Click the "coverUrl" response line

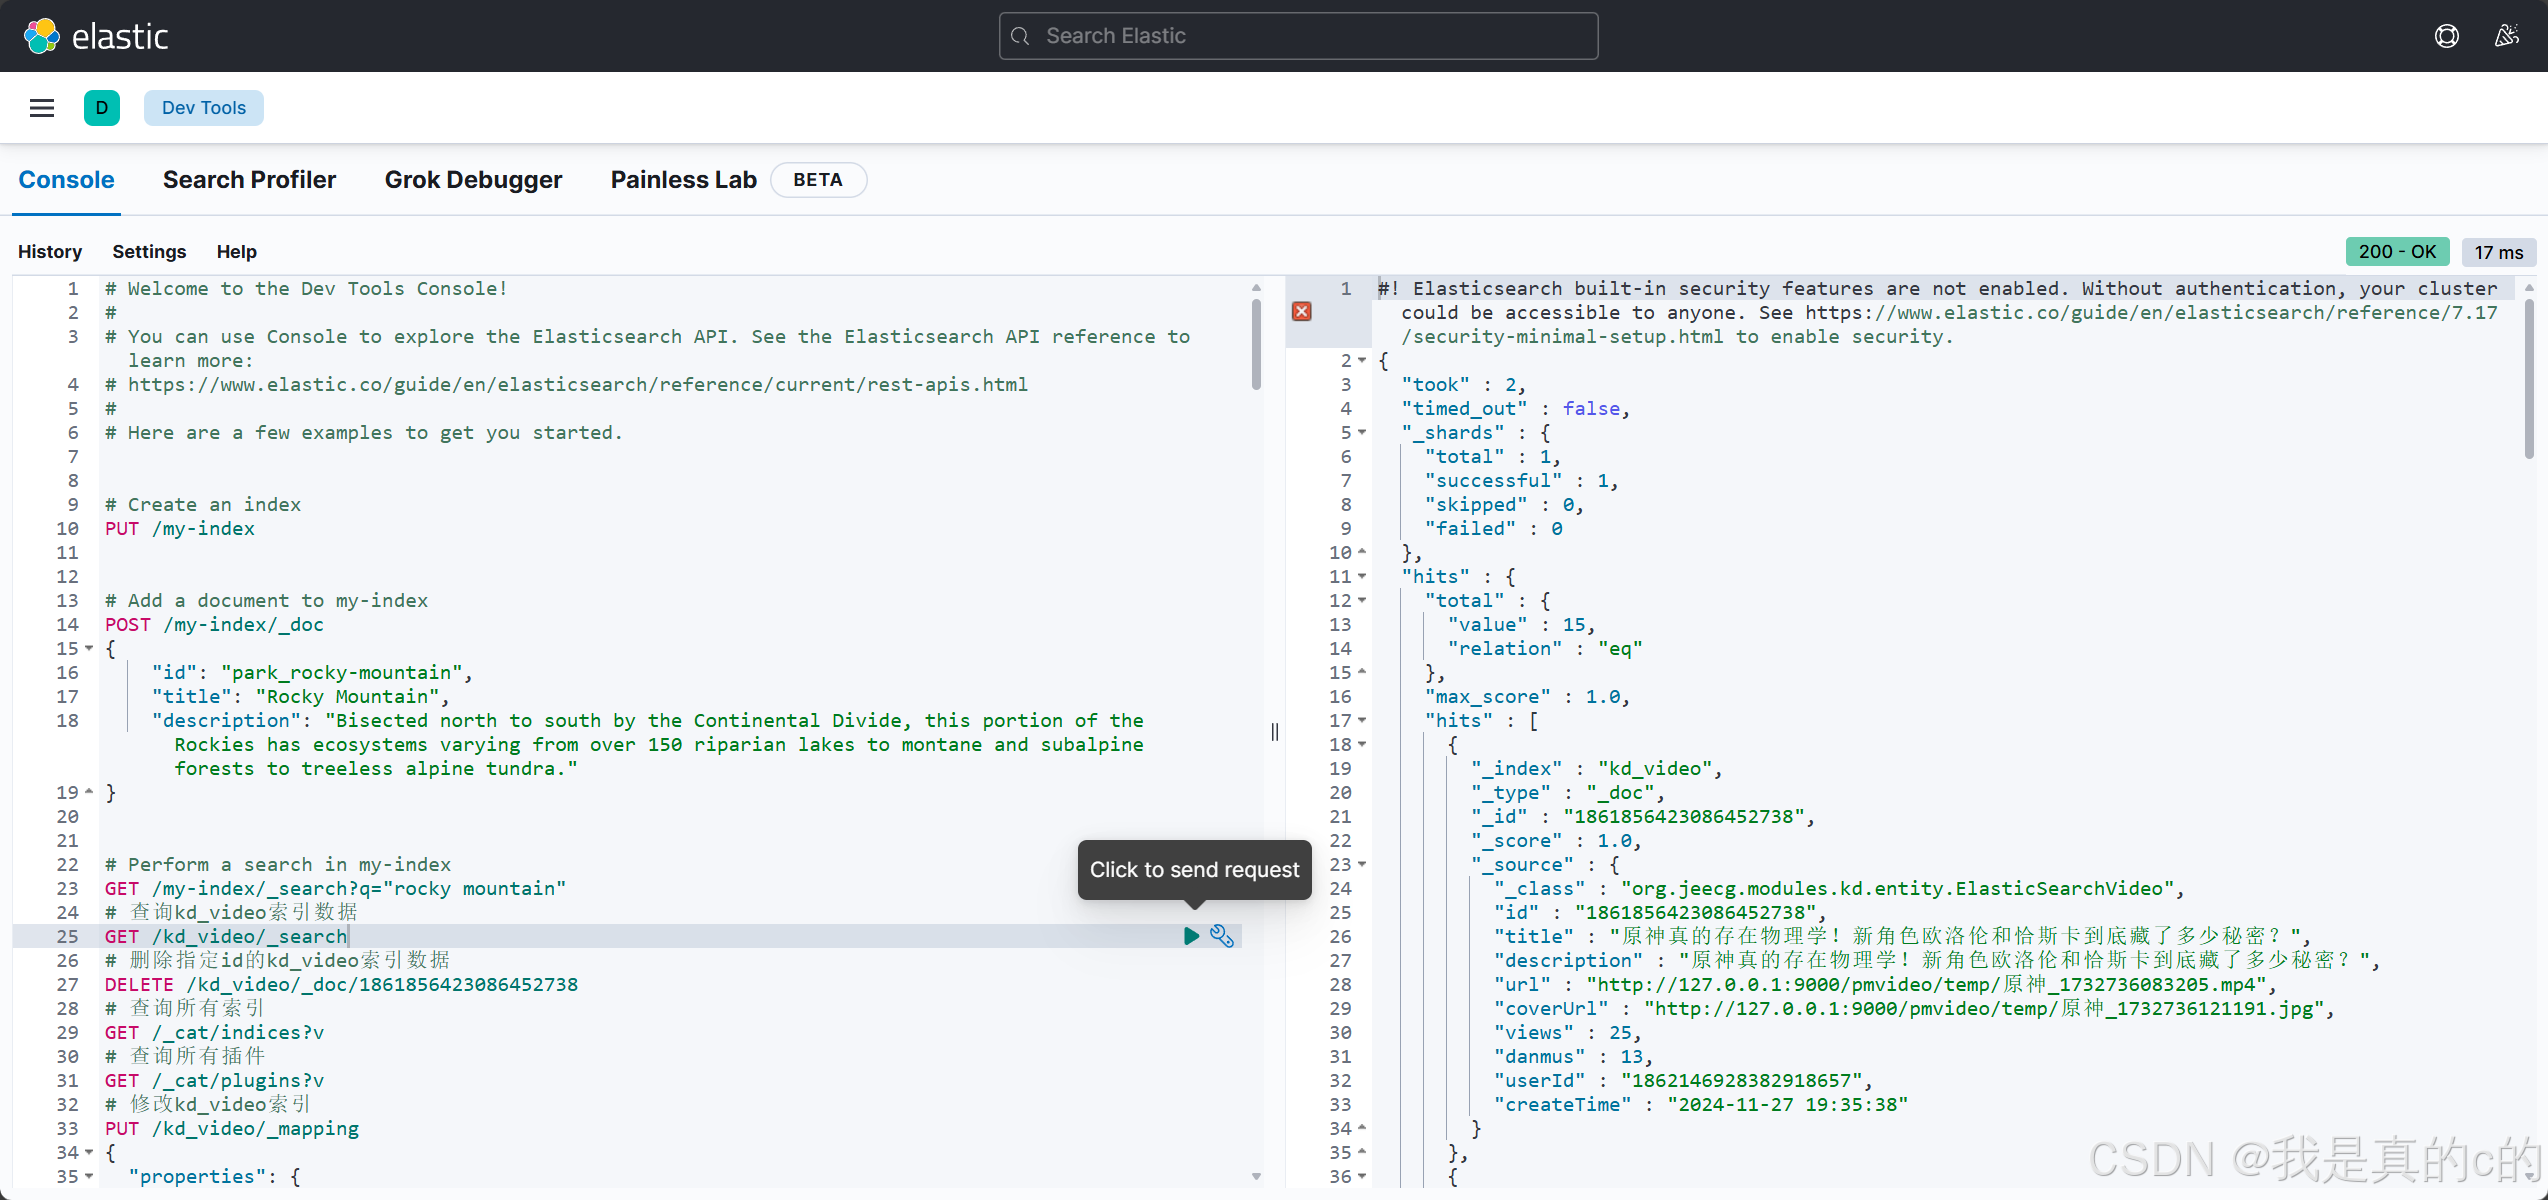pos(1914,1009)
